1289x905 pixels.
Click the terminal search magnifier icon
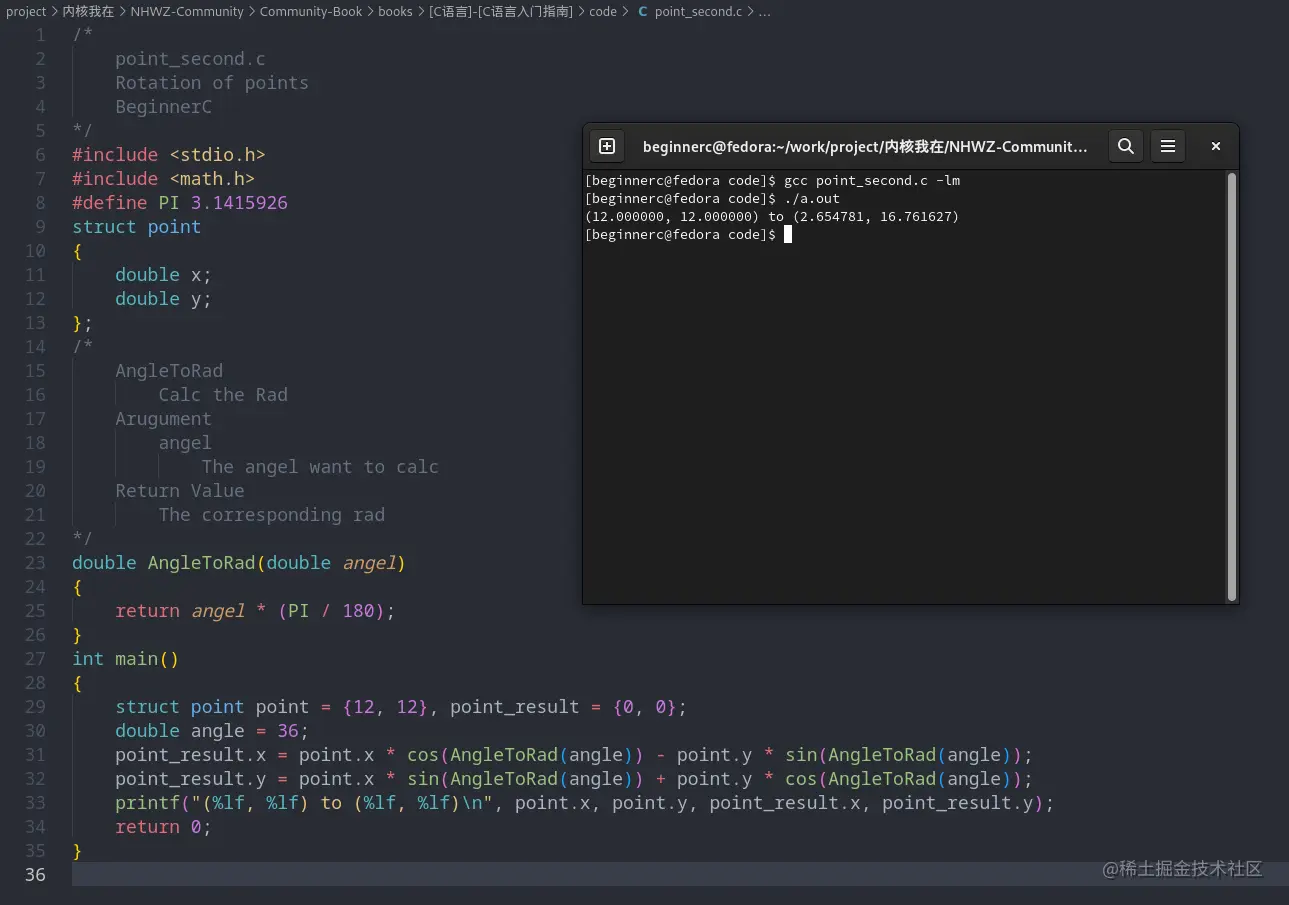[1126, 146]
